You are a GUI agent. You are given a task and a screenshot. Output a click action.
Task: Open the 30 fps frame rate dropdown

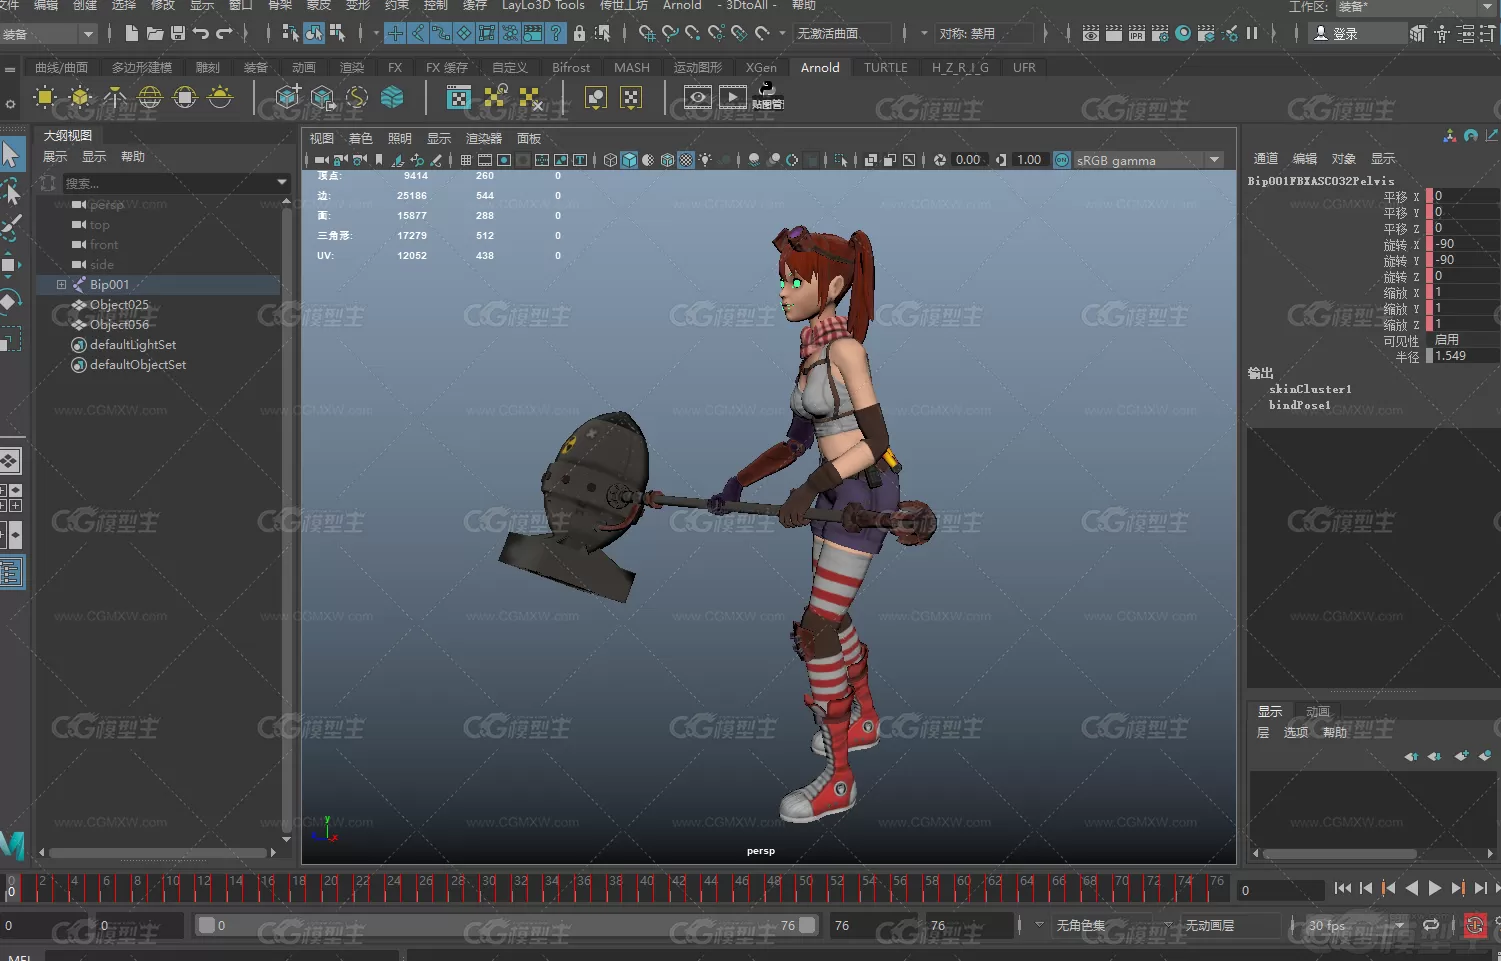[1357, 926]
